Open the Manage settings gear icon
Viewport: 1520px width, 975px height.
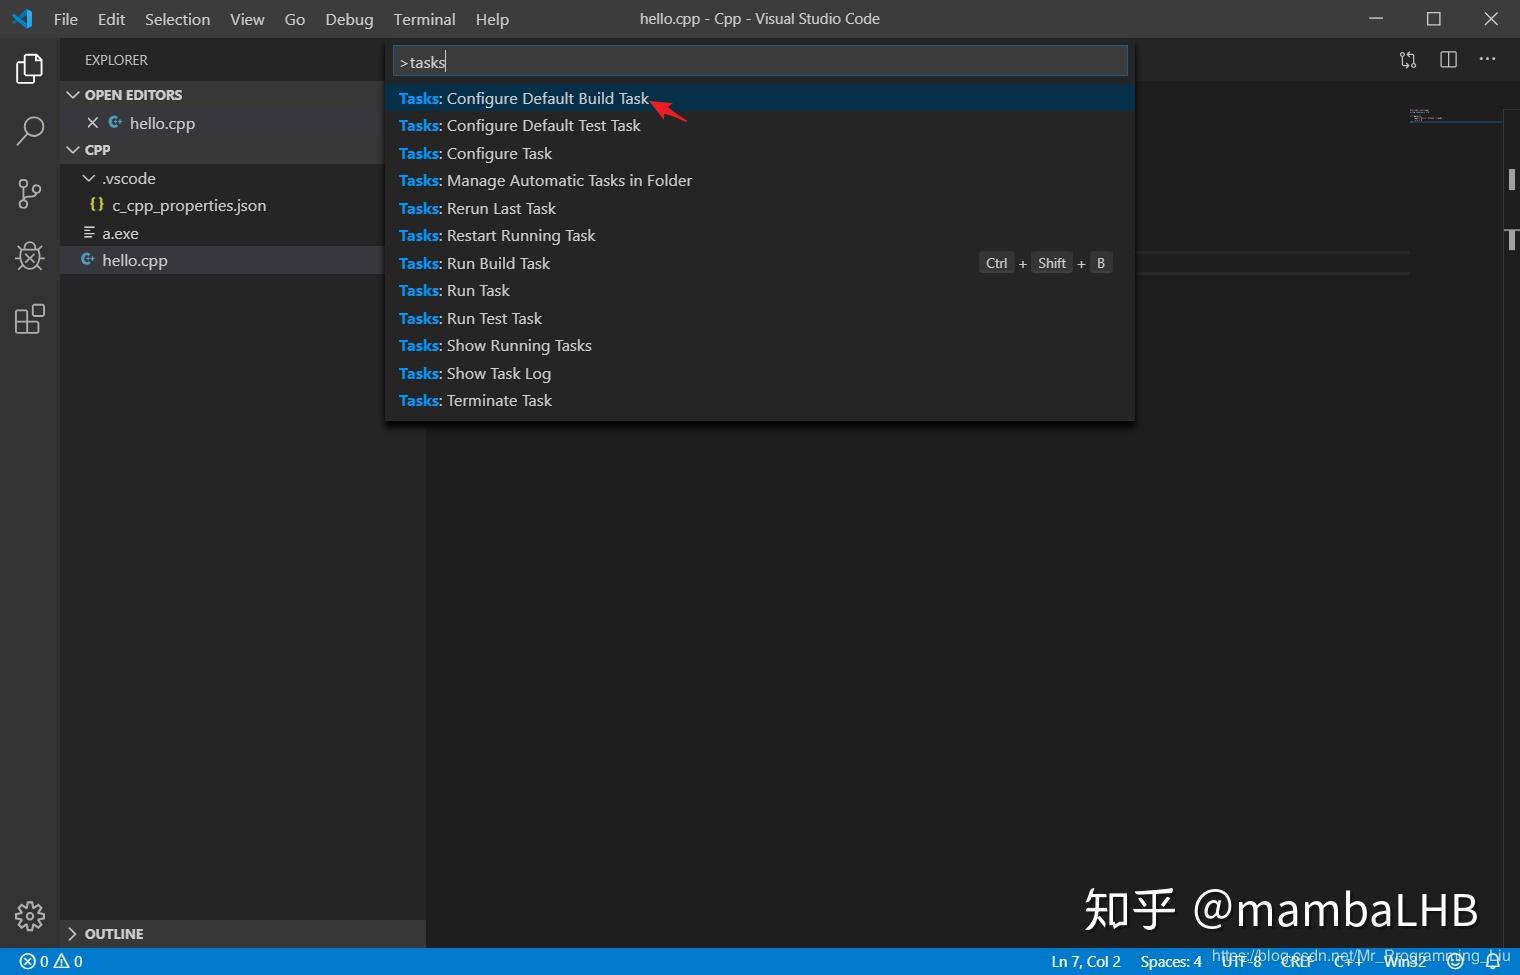pos(29,915)
